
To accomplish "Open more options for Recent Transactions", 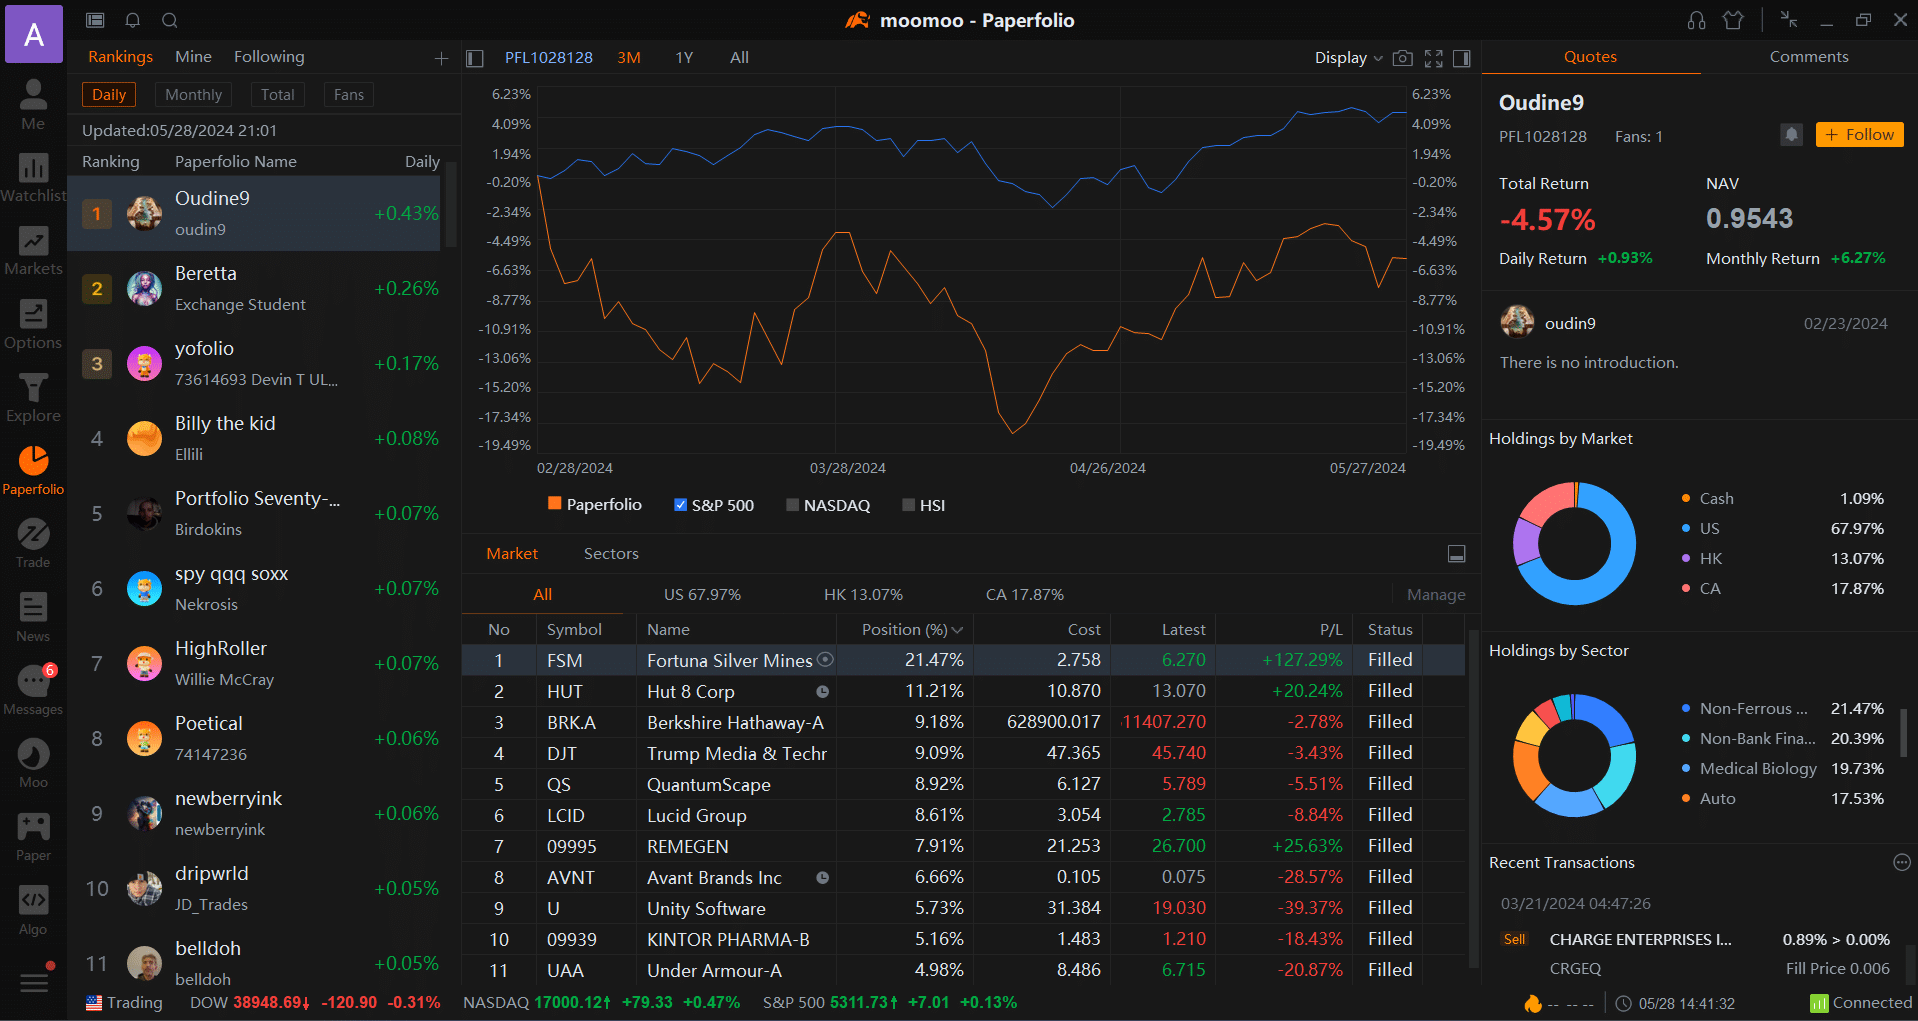I will [x=1902, y=862].
